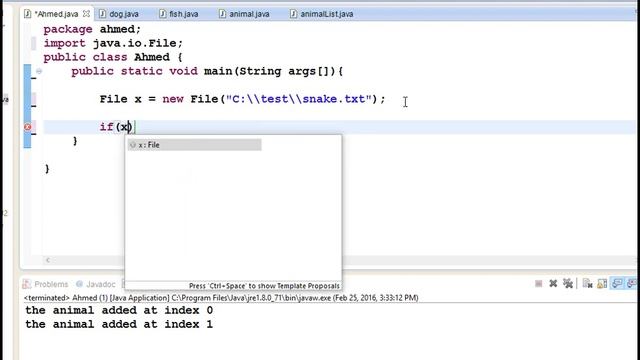Remove all terminated launches from the console
The width and height of the screenshot is (640, 360).
tap(568, 284)
